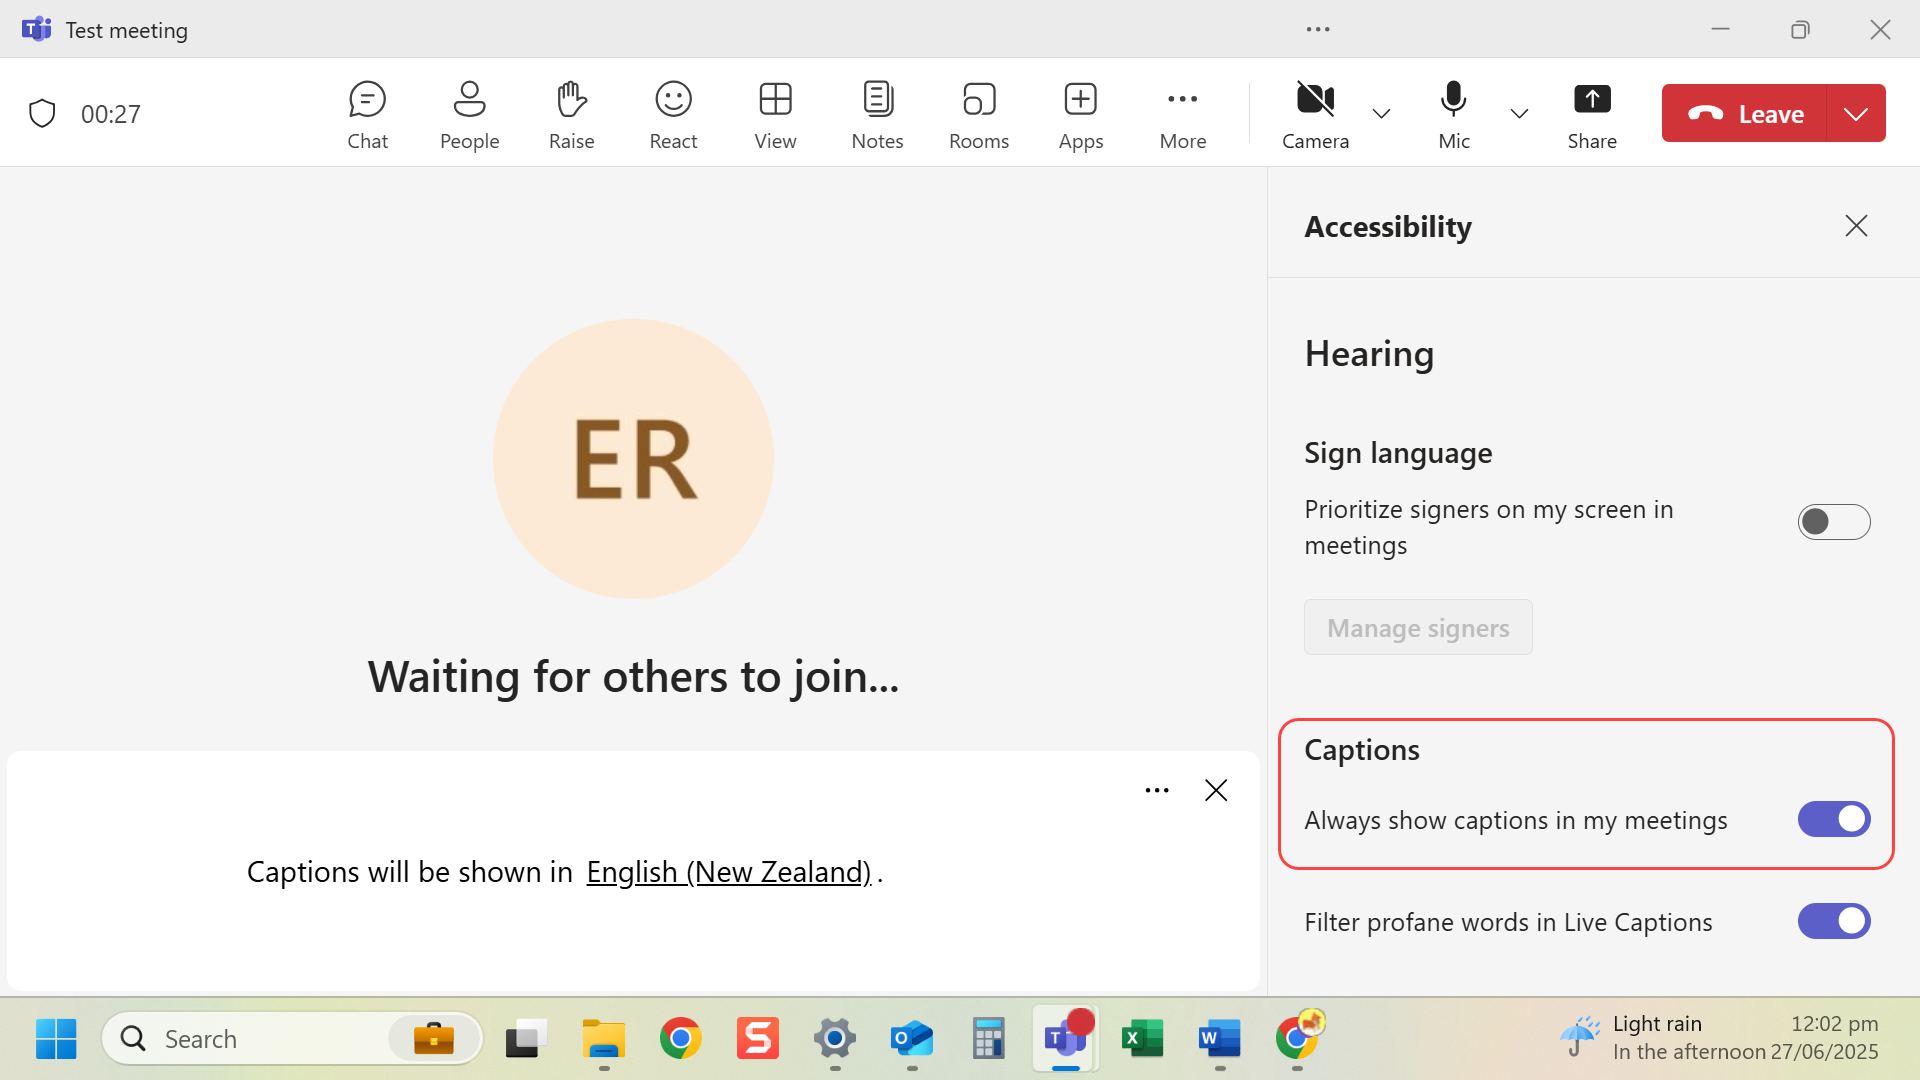Open Calculator from taskbar
The height and width of the screenshot is (1080, 1920).
tap(989, 1039)
